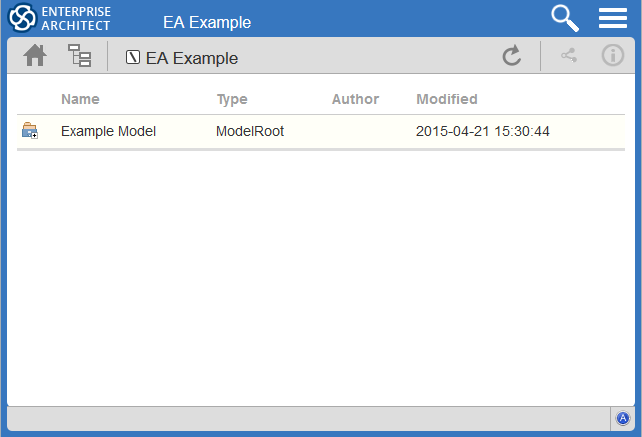The width and height of the screenshot is (642, 437).
Task: Sort by the Type column header
Action: tap(232, 99)
